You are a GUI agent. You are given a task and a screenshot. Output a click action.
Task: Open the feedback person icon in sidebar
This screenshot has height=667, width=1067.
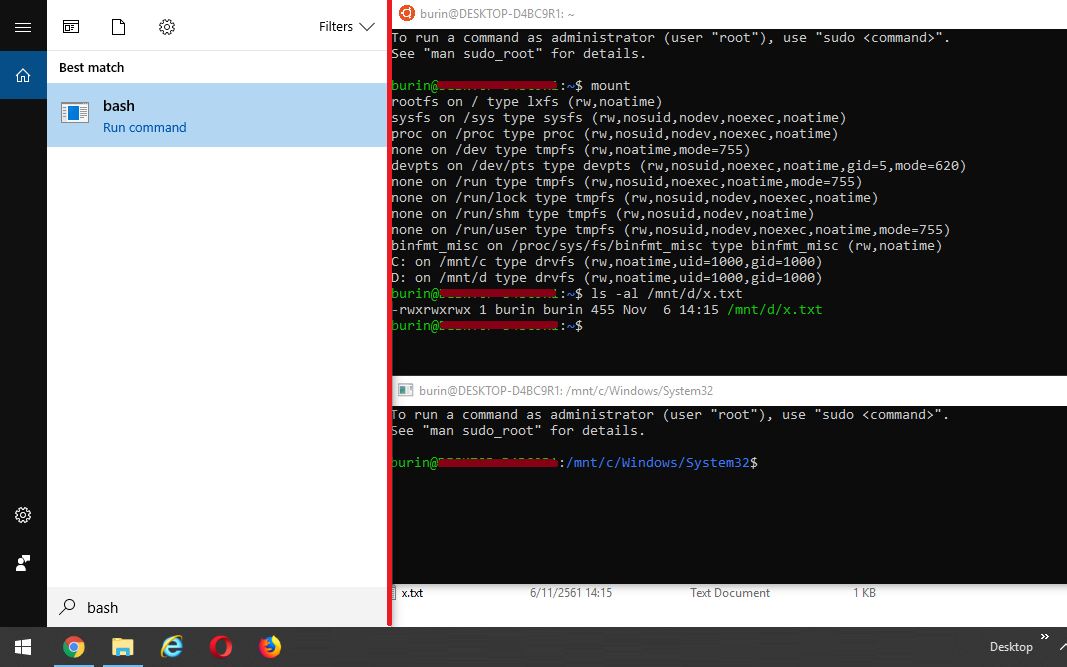click(x=23, y=563)
